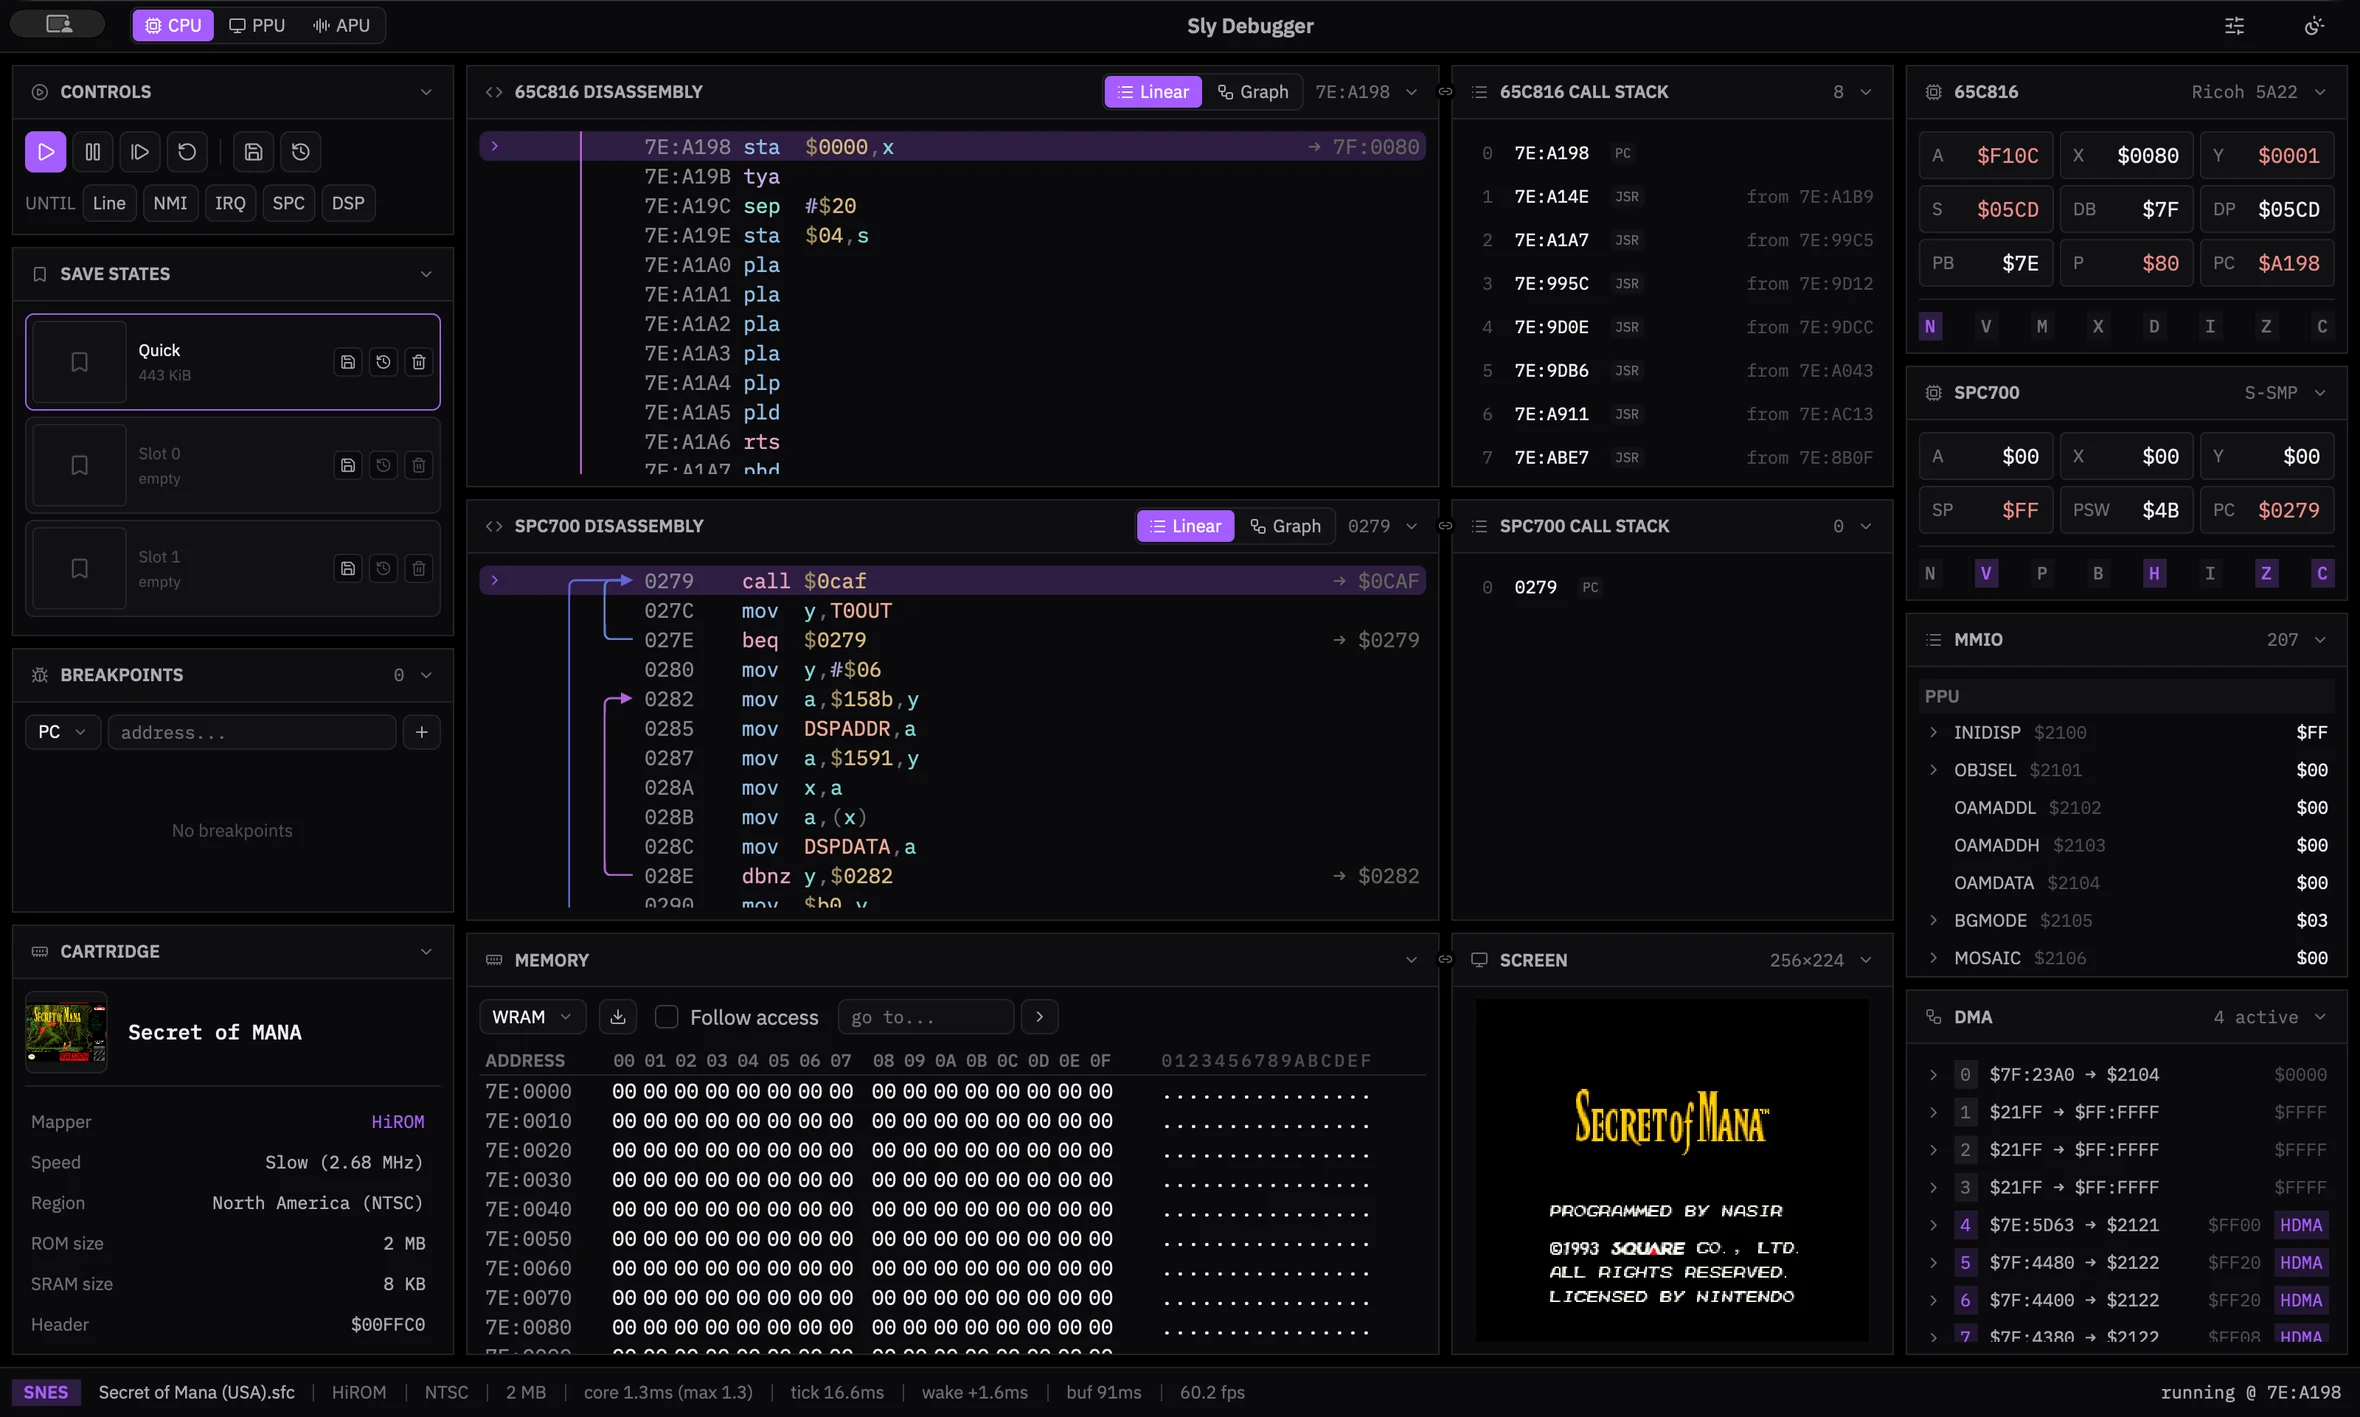
Task: Collapse the MMIO panel
Action: [2320, 640]
